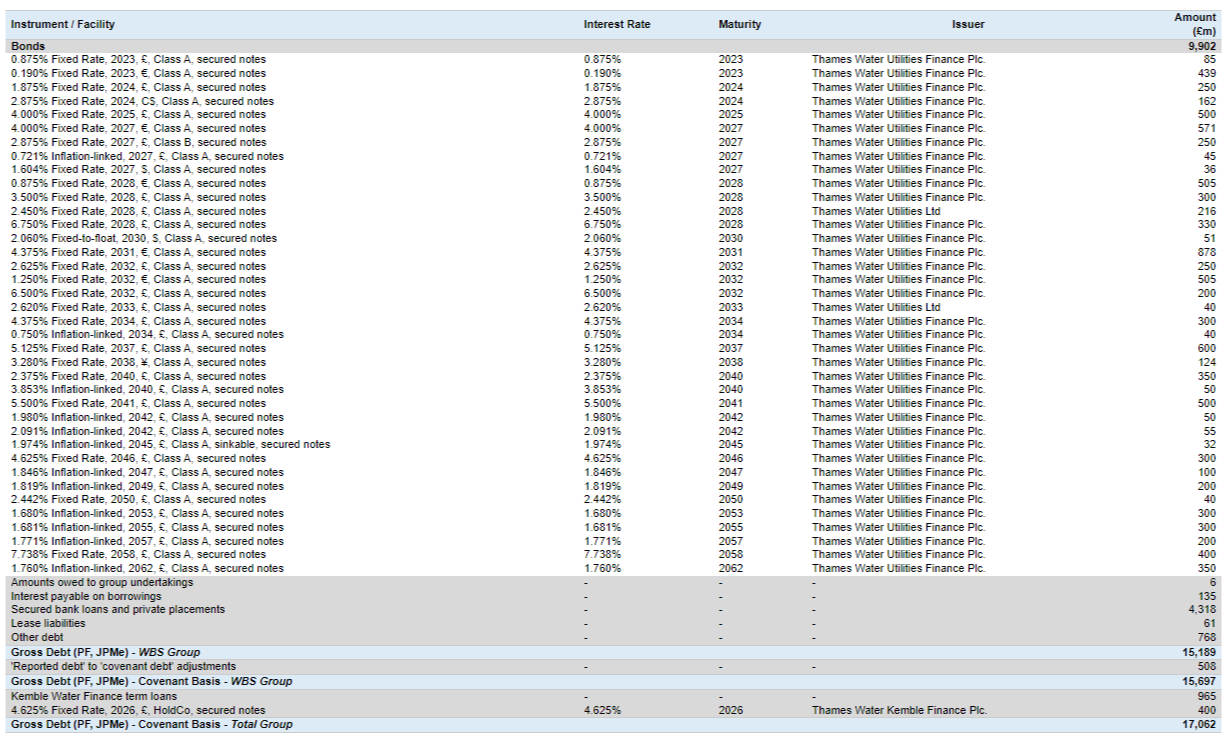Click "Secured bank loans and private placements"

coord(118,609)
